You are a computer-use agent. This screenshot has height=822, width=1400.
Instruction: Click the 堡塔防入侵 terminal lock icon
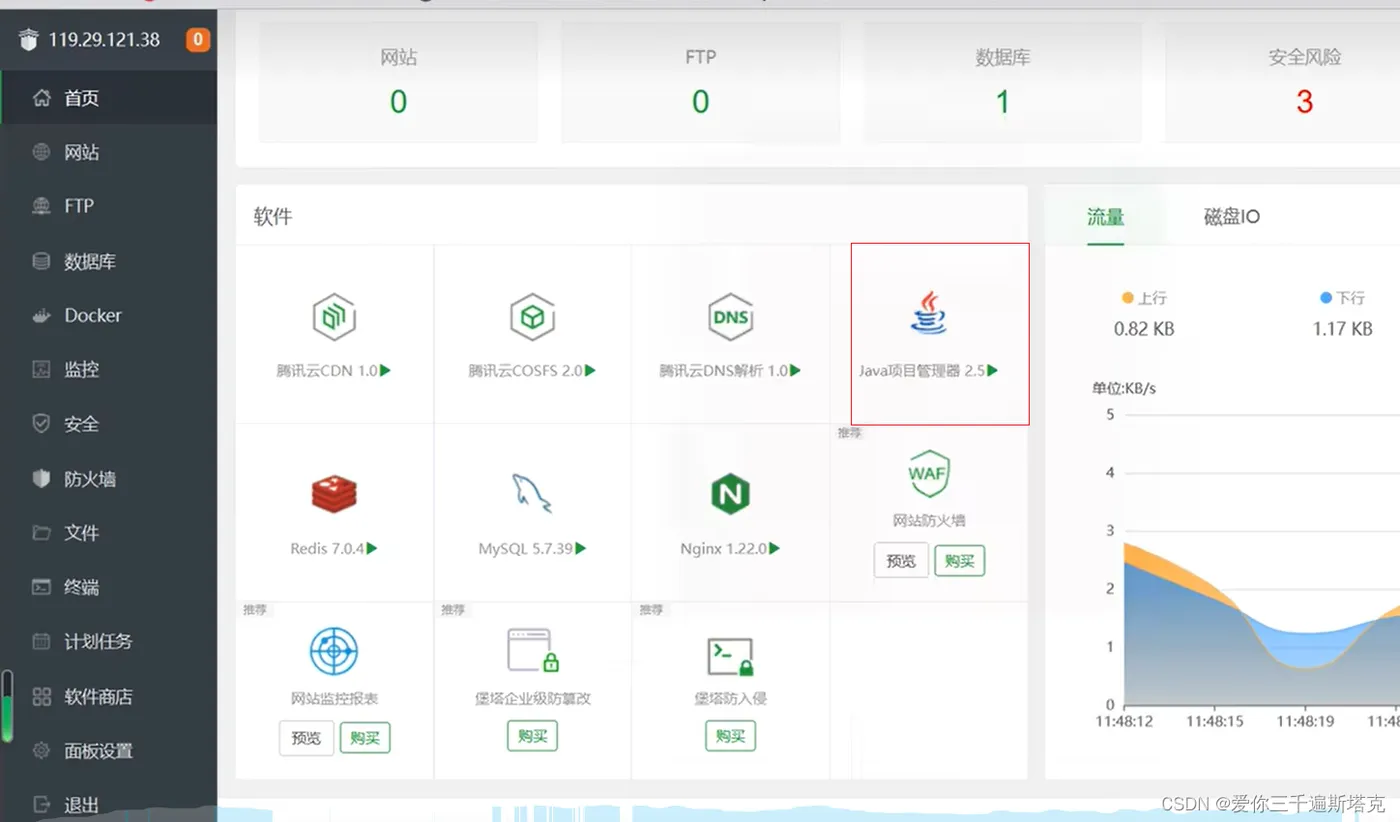(730, 656)
